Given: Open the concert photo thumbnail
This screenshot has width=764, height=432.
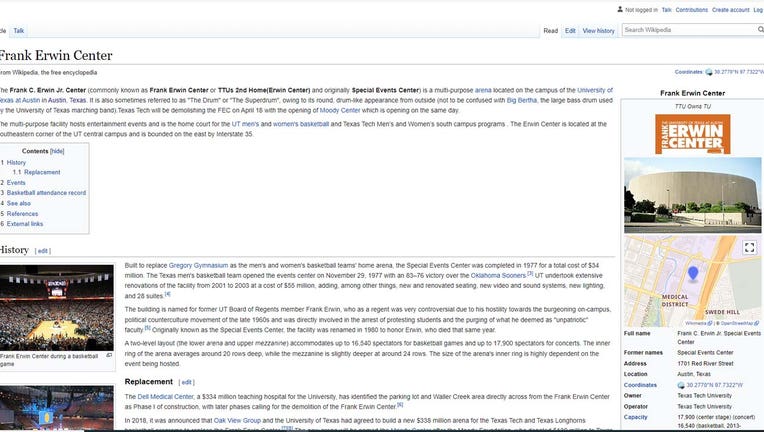Looking at the screenshot, I should (57, 408).
